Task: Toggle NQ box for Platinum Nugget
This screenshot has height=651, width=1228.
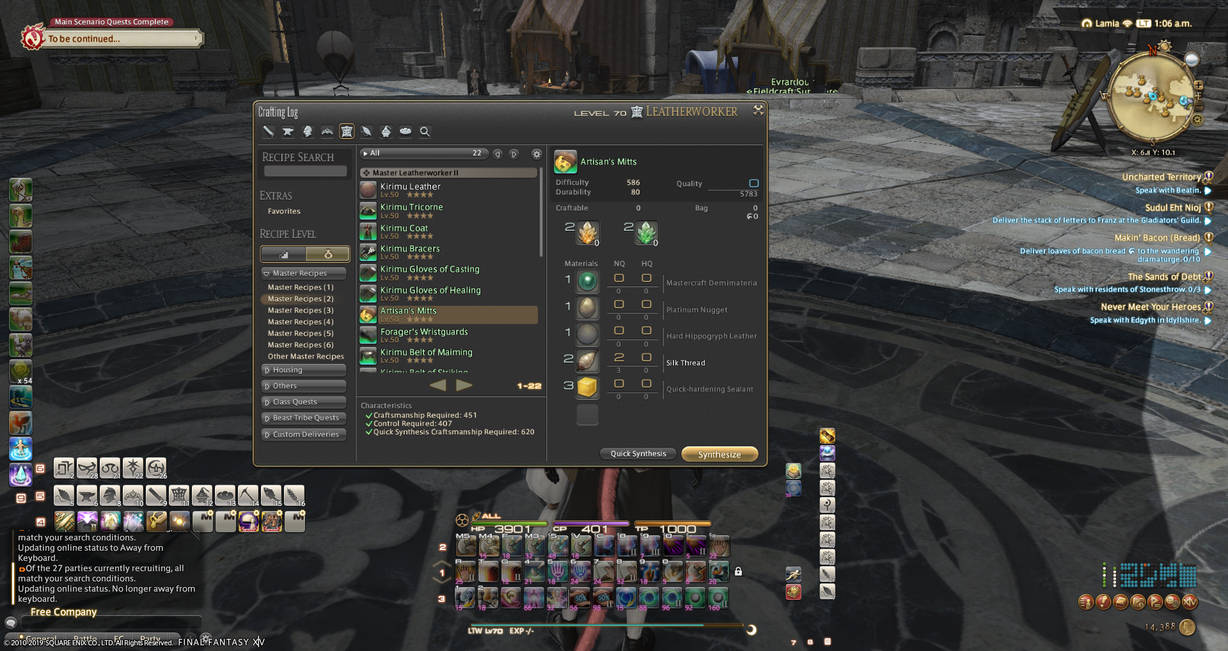Action: pos(619,304)
